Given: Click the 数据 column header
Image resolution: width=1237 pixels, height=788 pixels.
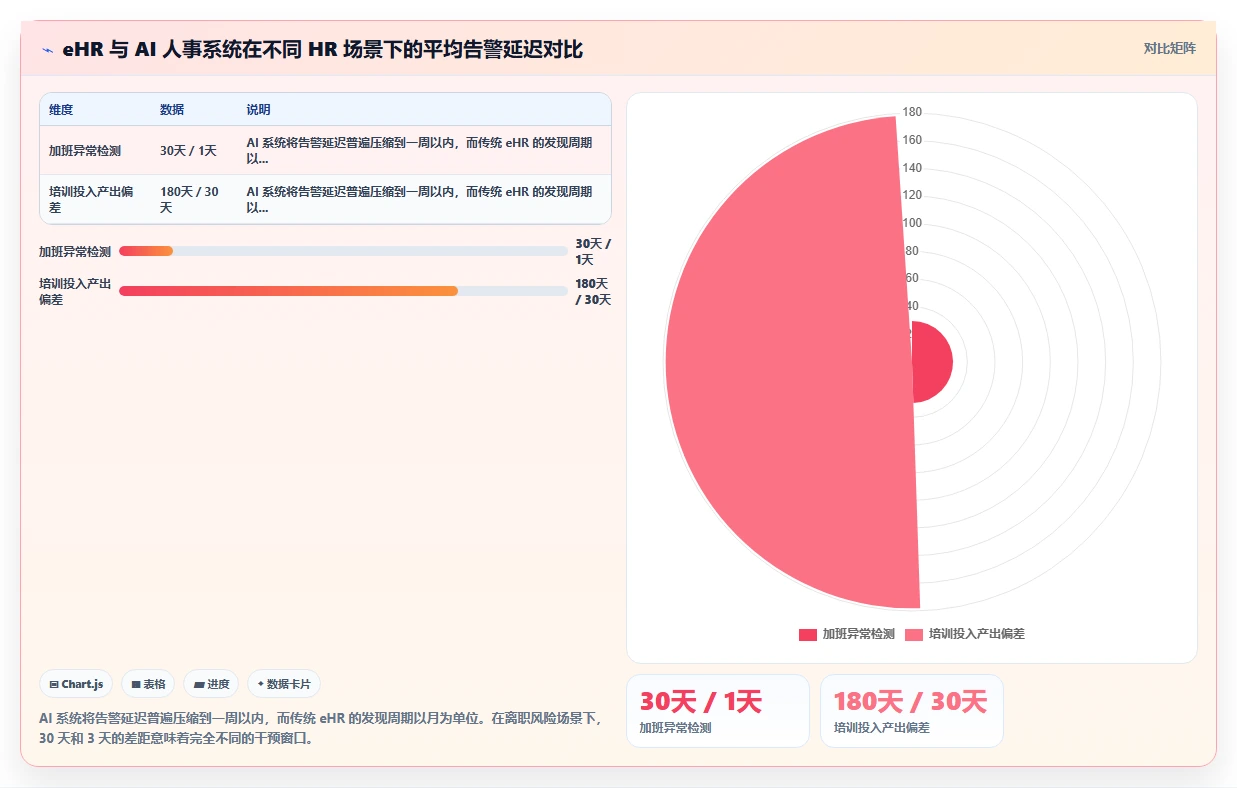Looking at the screenshot, I should point(172,110).
